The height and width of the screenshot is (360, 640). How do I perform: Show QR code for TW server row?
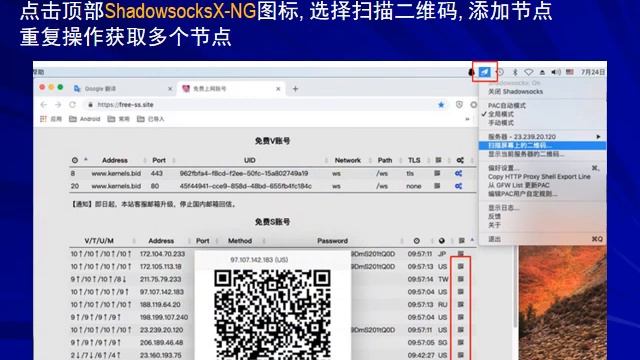click(461, 279)
